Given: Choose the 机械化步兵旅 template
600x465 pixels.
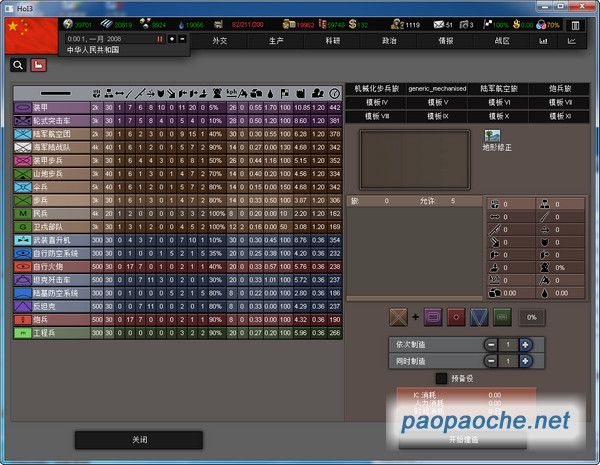Looking at the screenshot, I should (x=376, y=89).
